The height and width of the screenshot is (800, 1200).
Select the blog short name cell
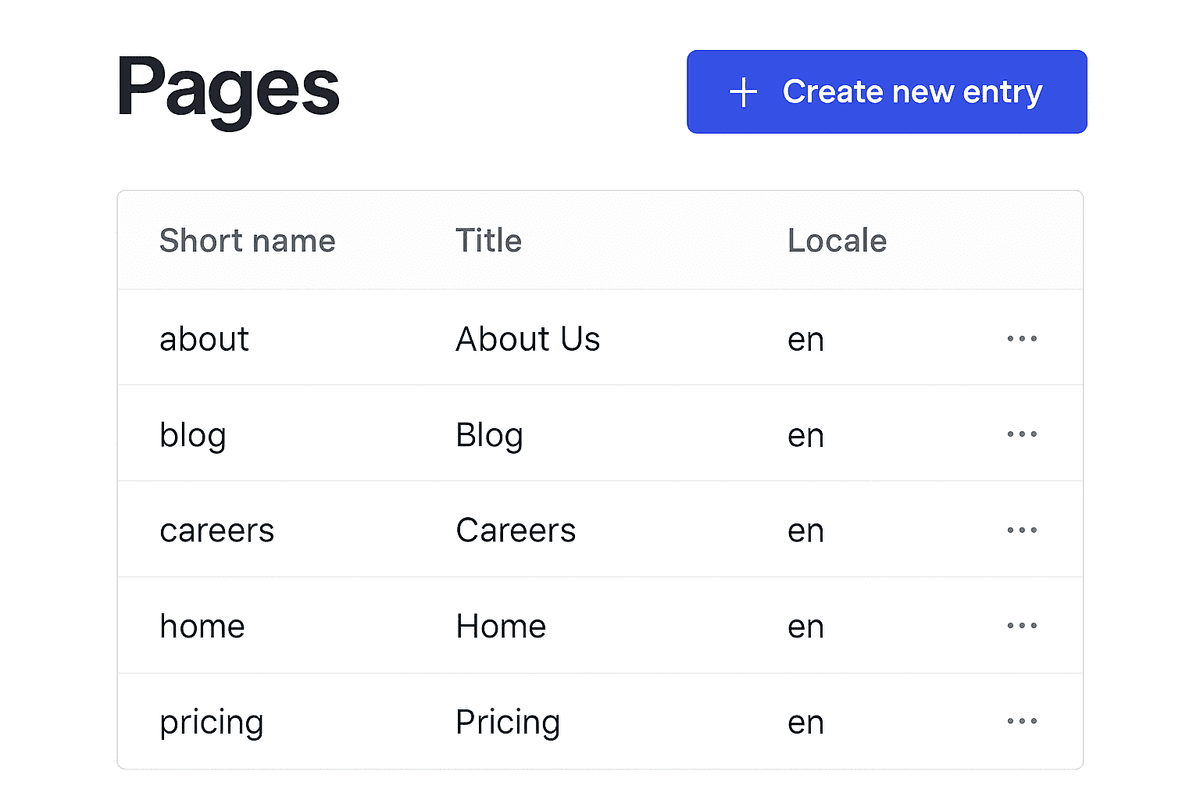click(193, 435)
